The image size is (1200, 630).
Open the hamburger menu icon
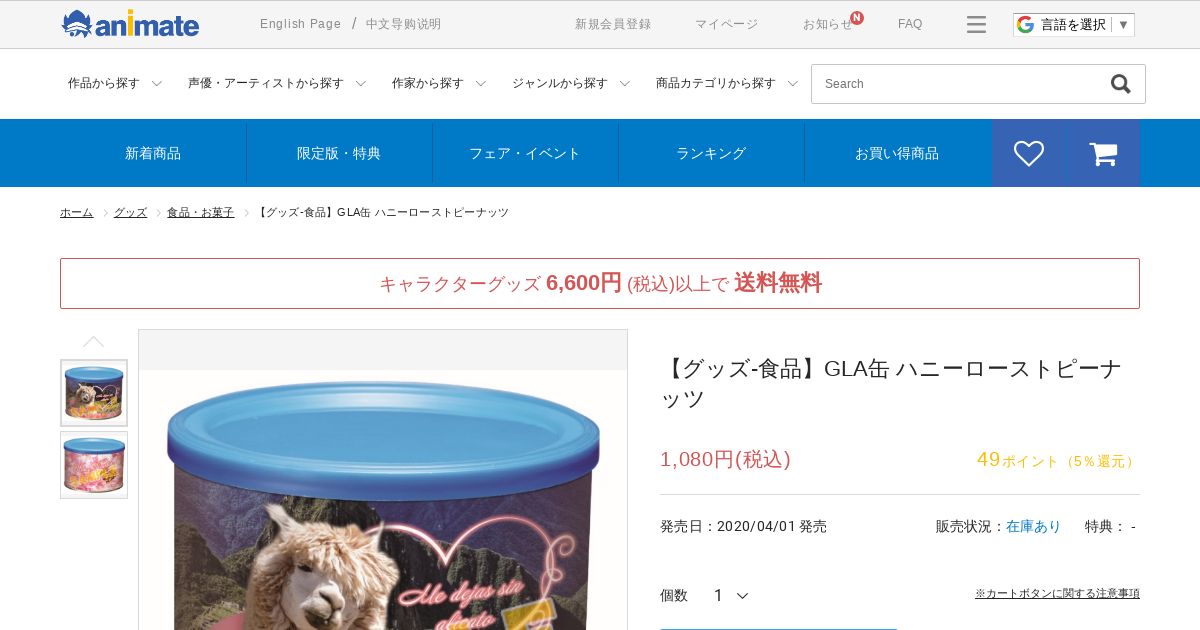click(976, 24)
